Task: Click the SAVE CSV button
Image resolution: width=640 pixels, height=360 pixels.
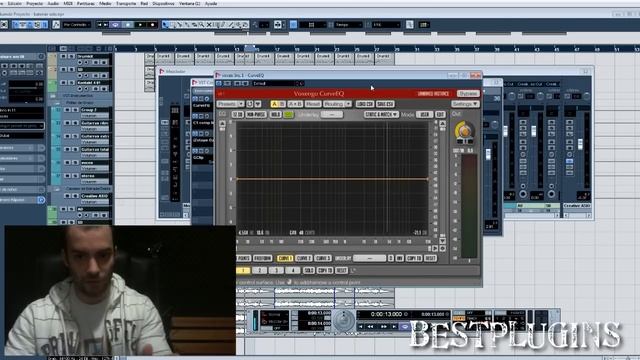Action: click(x=385, y=104)
